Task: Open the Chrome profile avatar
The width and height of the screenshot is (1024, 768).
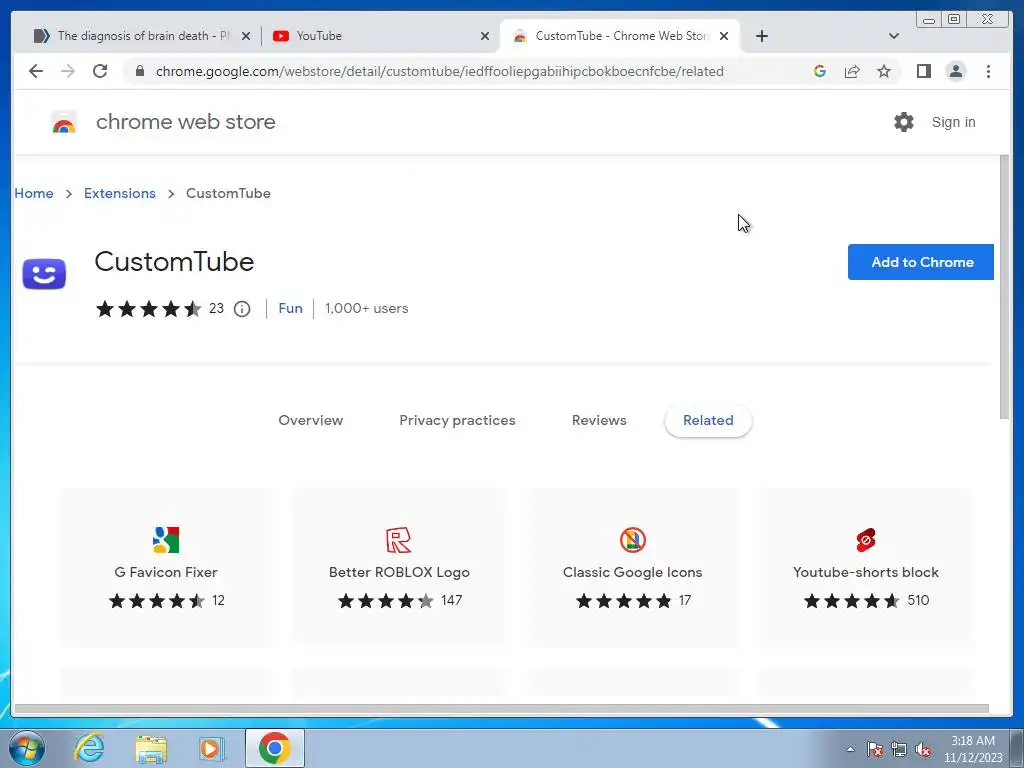Action: tap(955, 71)
